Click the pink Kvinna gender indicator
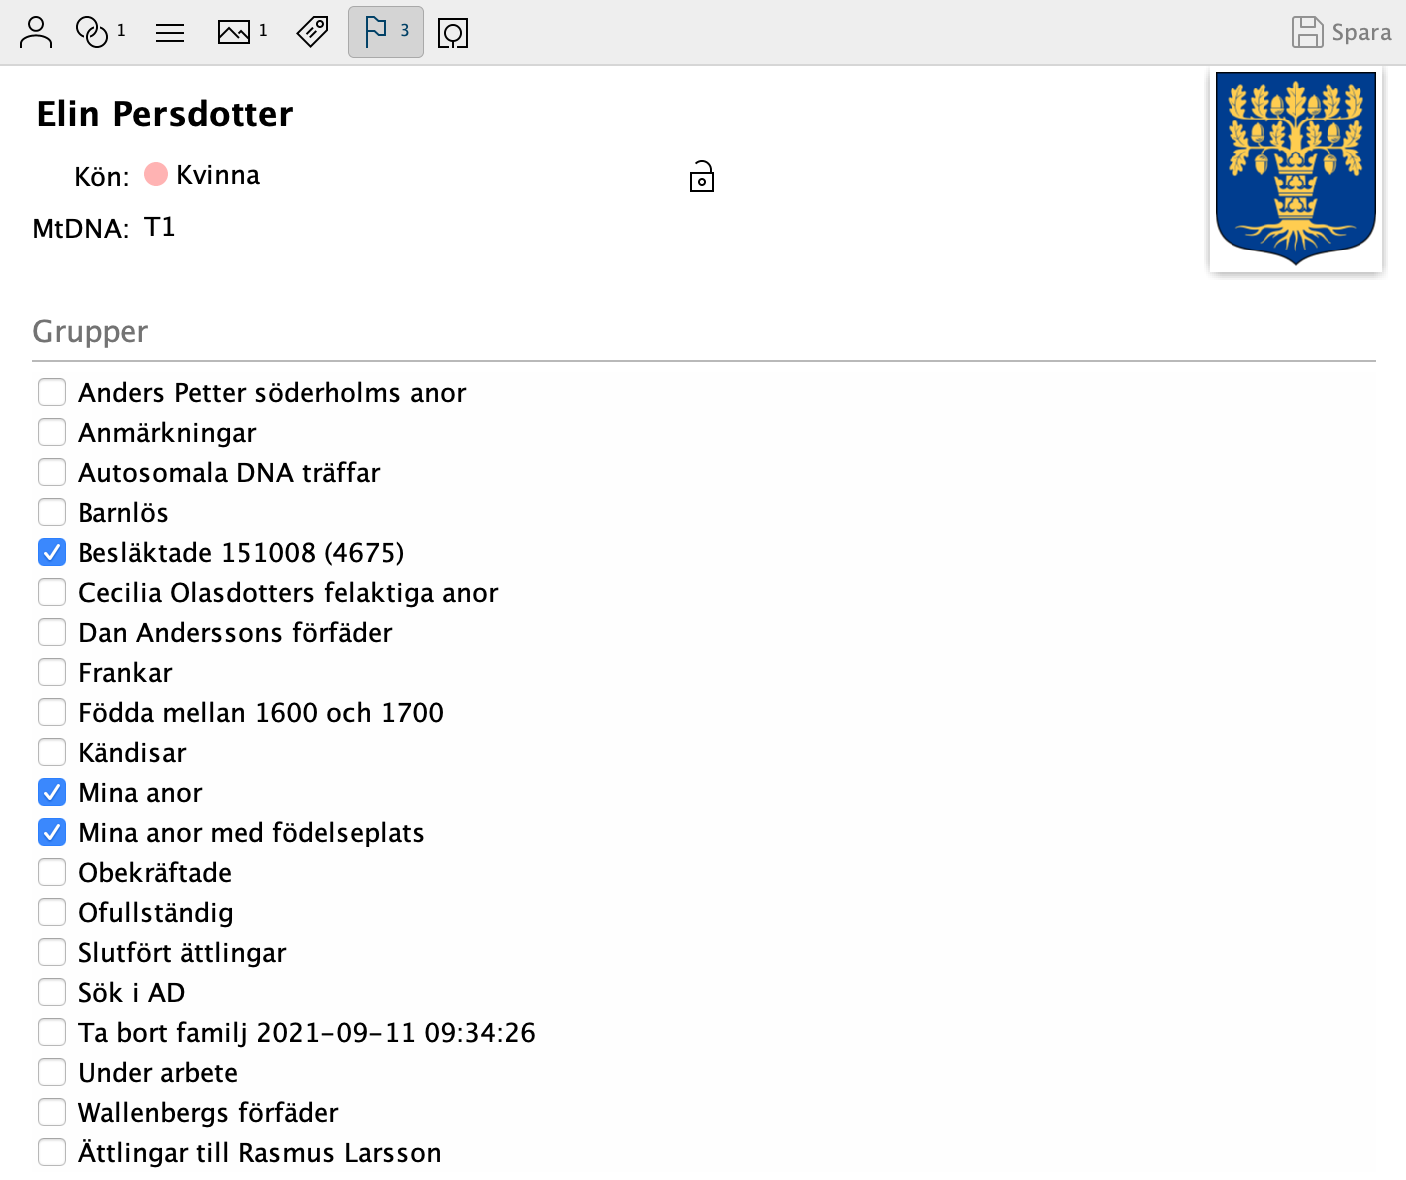 click(x=156, y=175)
